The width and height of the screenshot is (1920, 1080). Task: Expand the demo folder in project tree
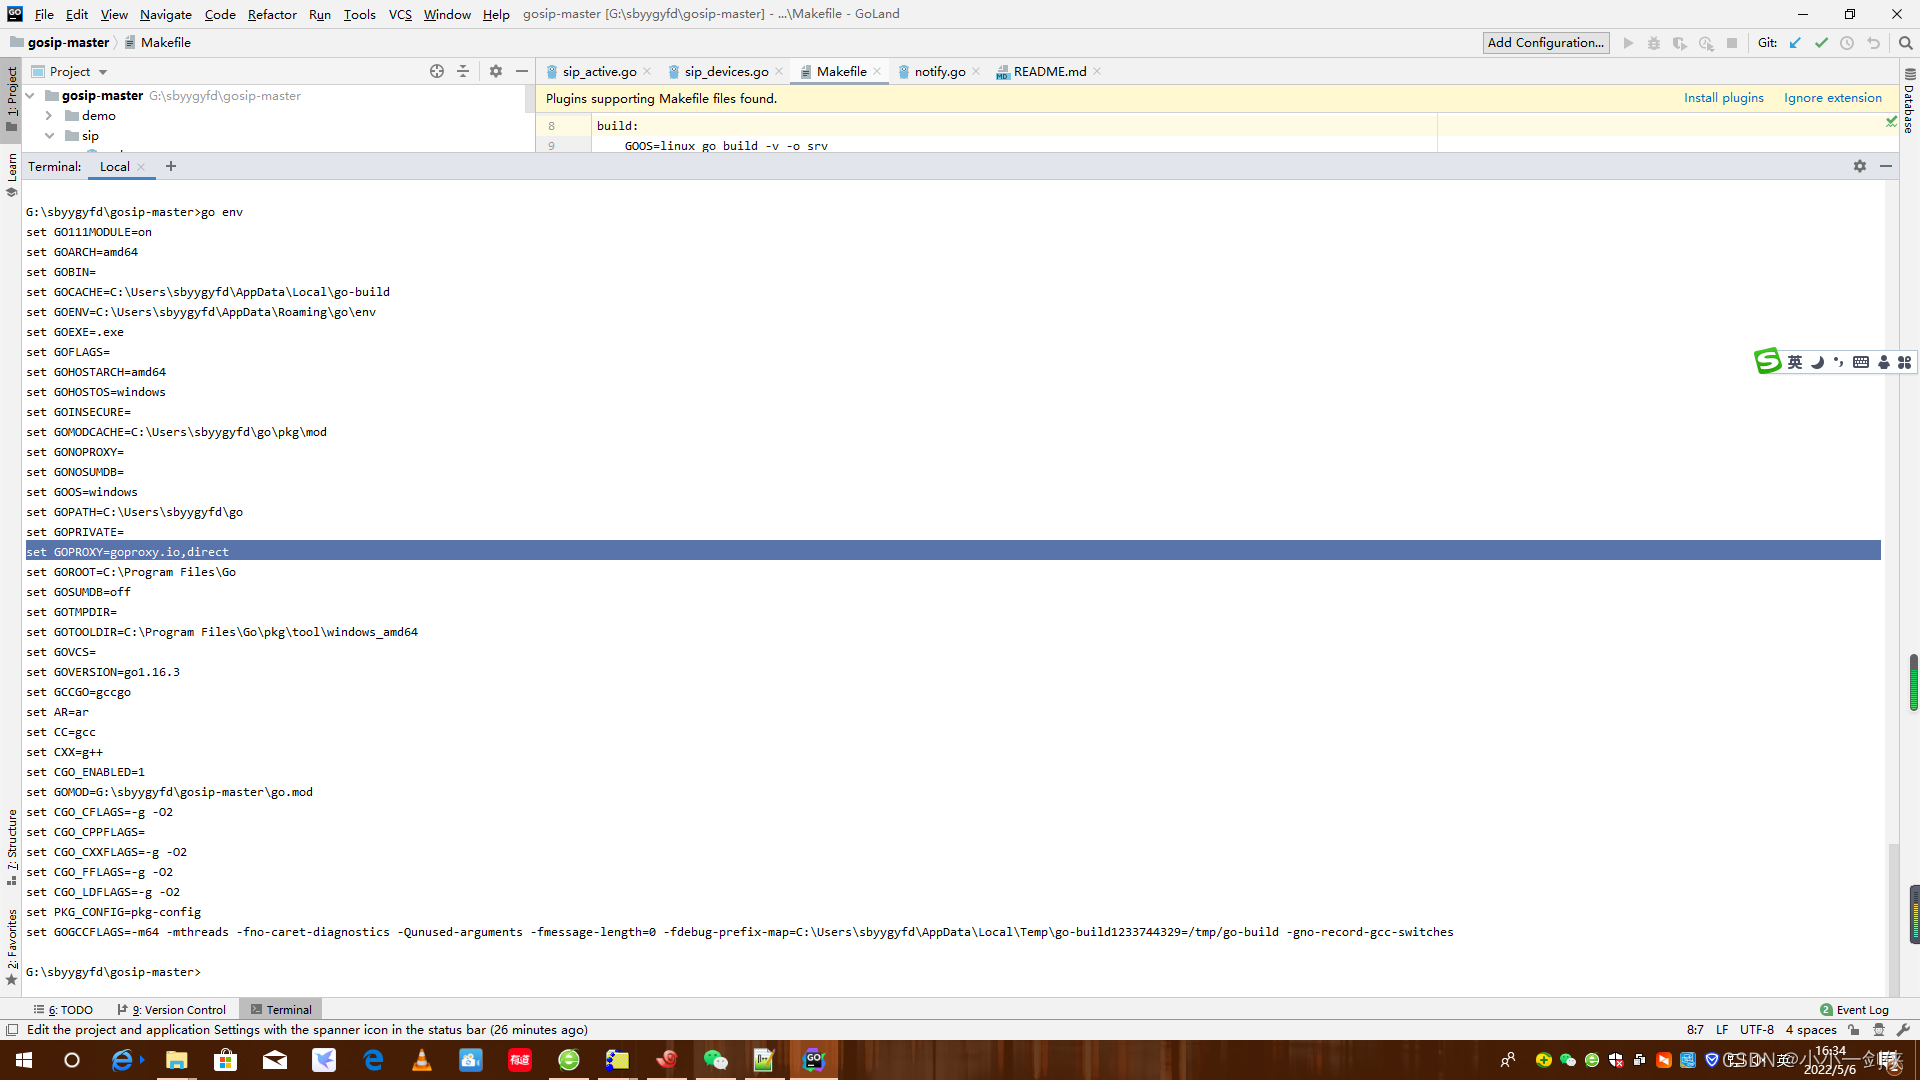coord(49,116)
